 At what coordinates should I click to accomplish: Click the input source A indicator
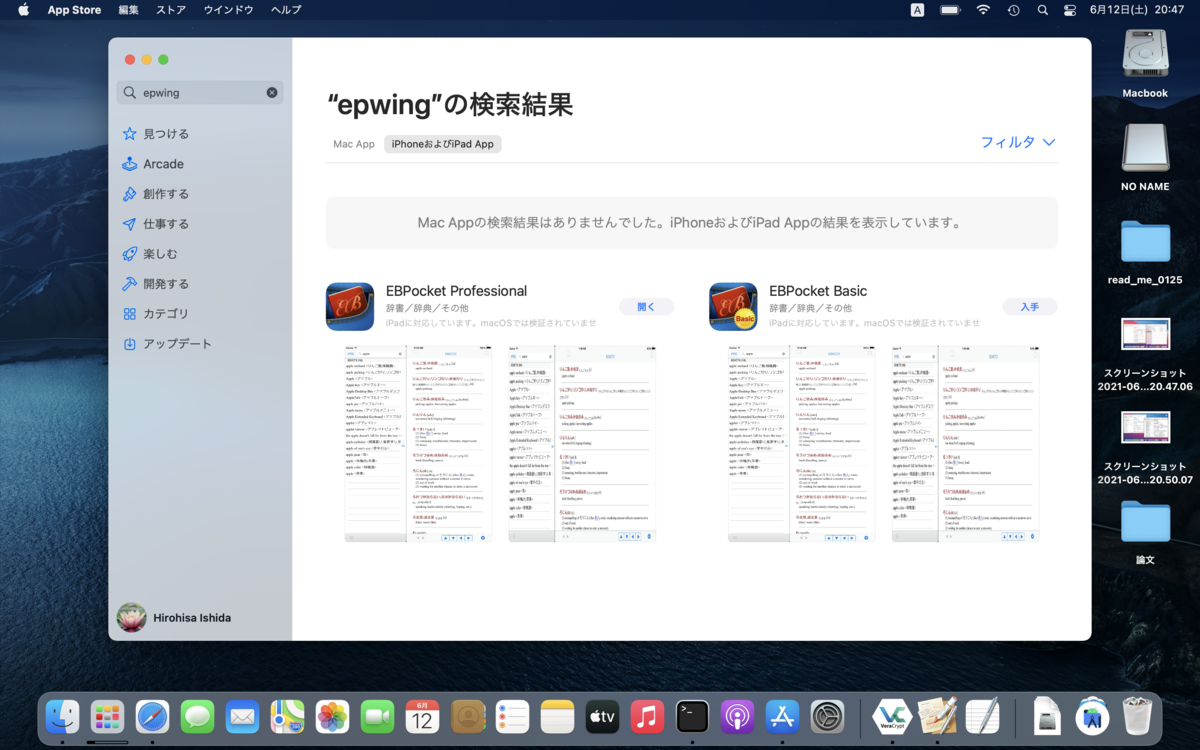(917, 10)
